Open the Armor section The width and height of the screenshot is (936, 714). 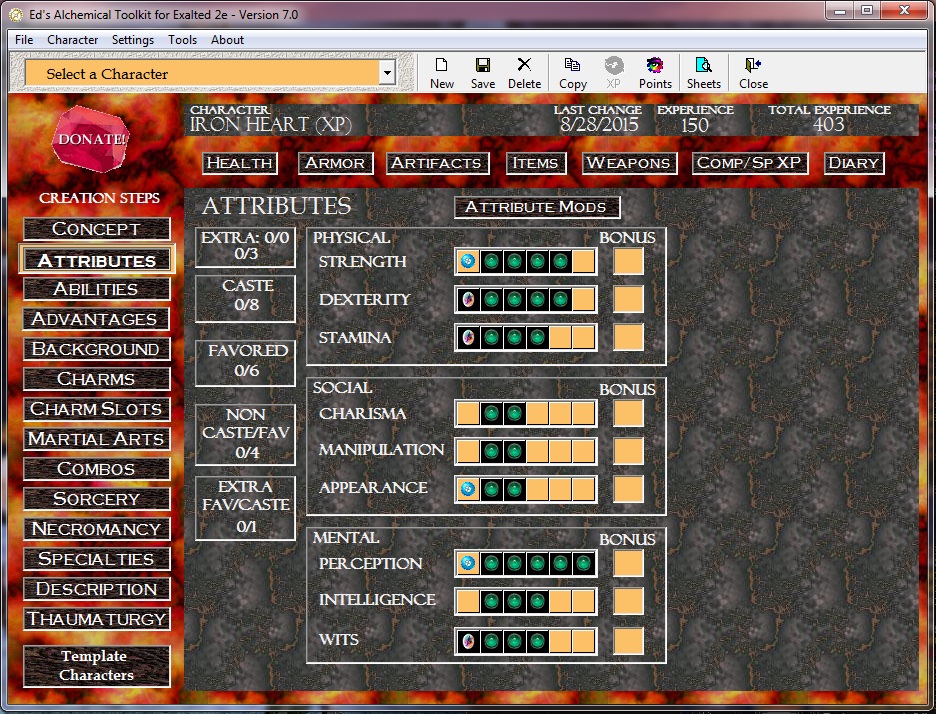tap(335, 163)
